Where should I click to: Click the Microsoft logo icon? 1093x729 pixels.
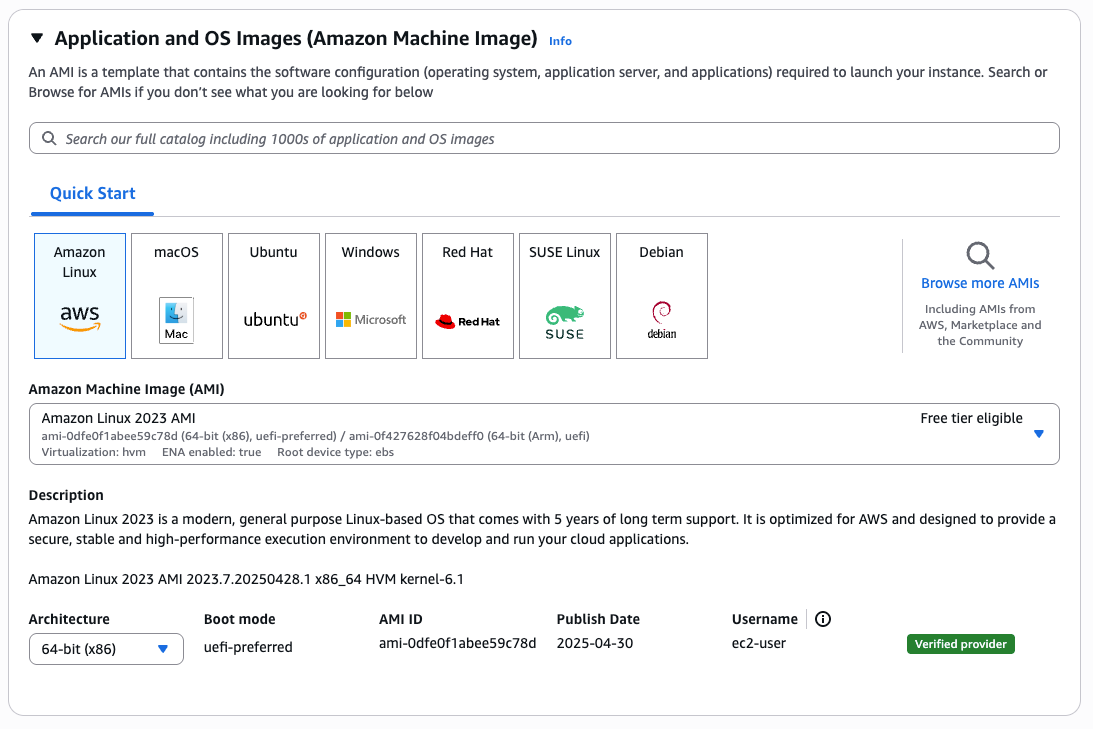[371, 319]
